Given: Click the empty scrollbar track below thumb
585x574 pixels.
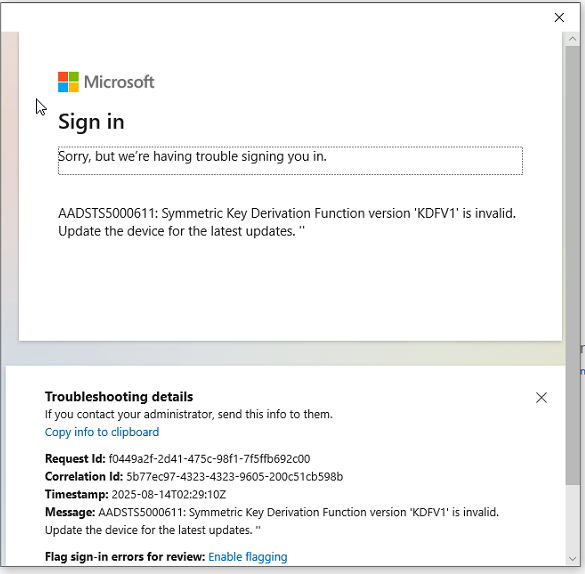Looking at the screenshot, I should tap(572, 518).
